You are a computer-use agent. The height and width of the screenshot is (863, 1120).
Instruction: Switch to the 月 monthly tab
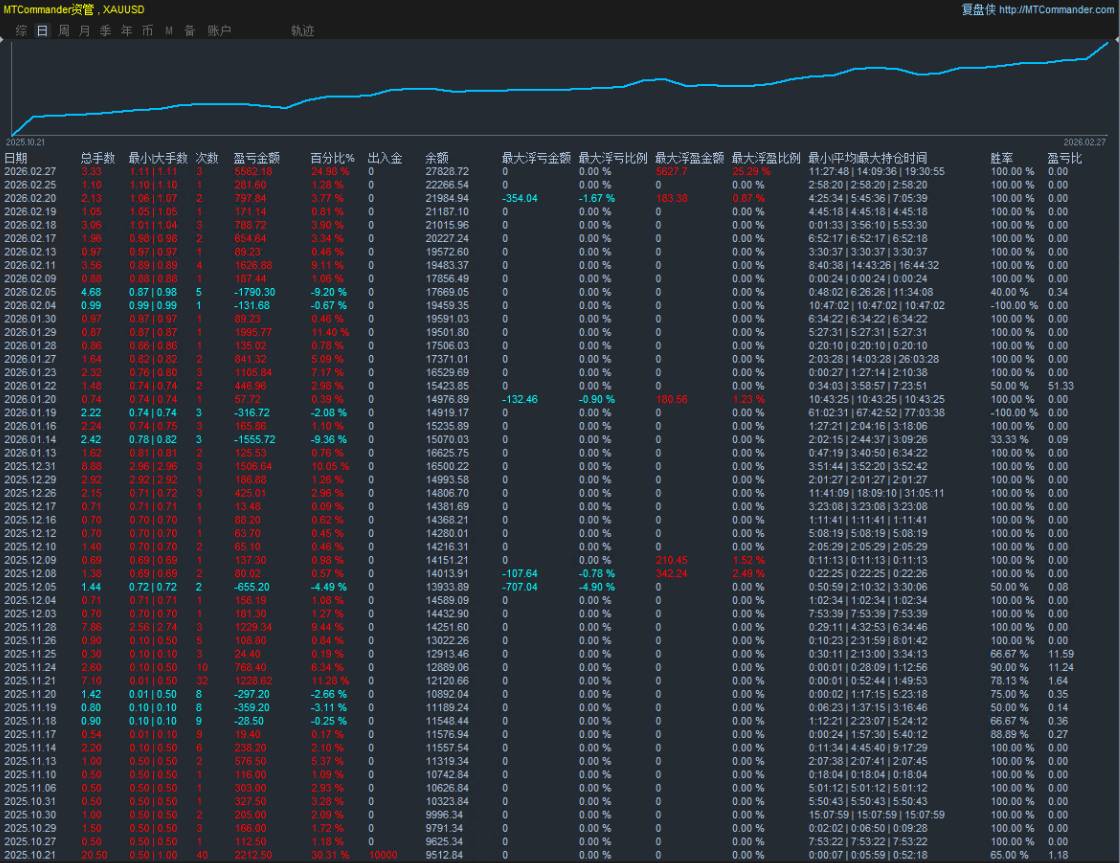[84, 31]
